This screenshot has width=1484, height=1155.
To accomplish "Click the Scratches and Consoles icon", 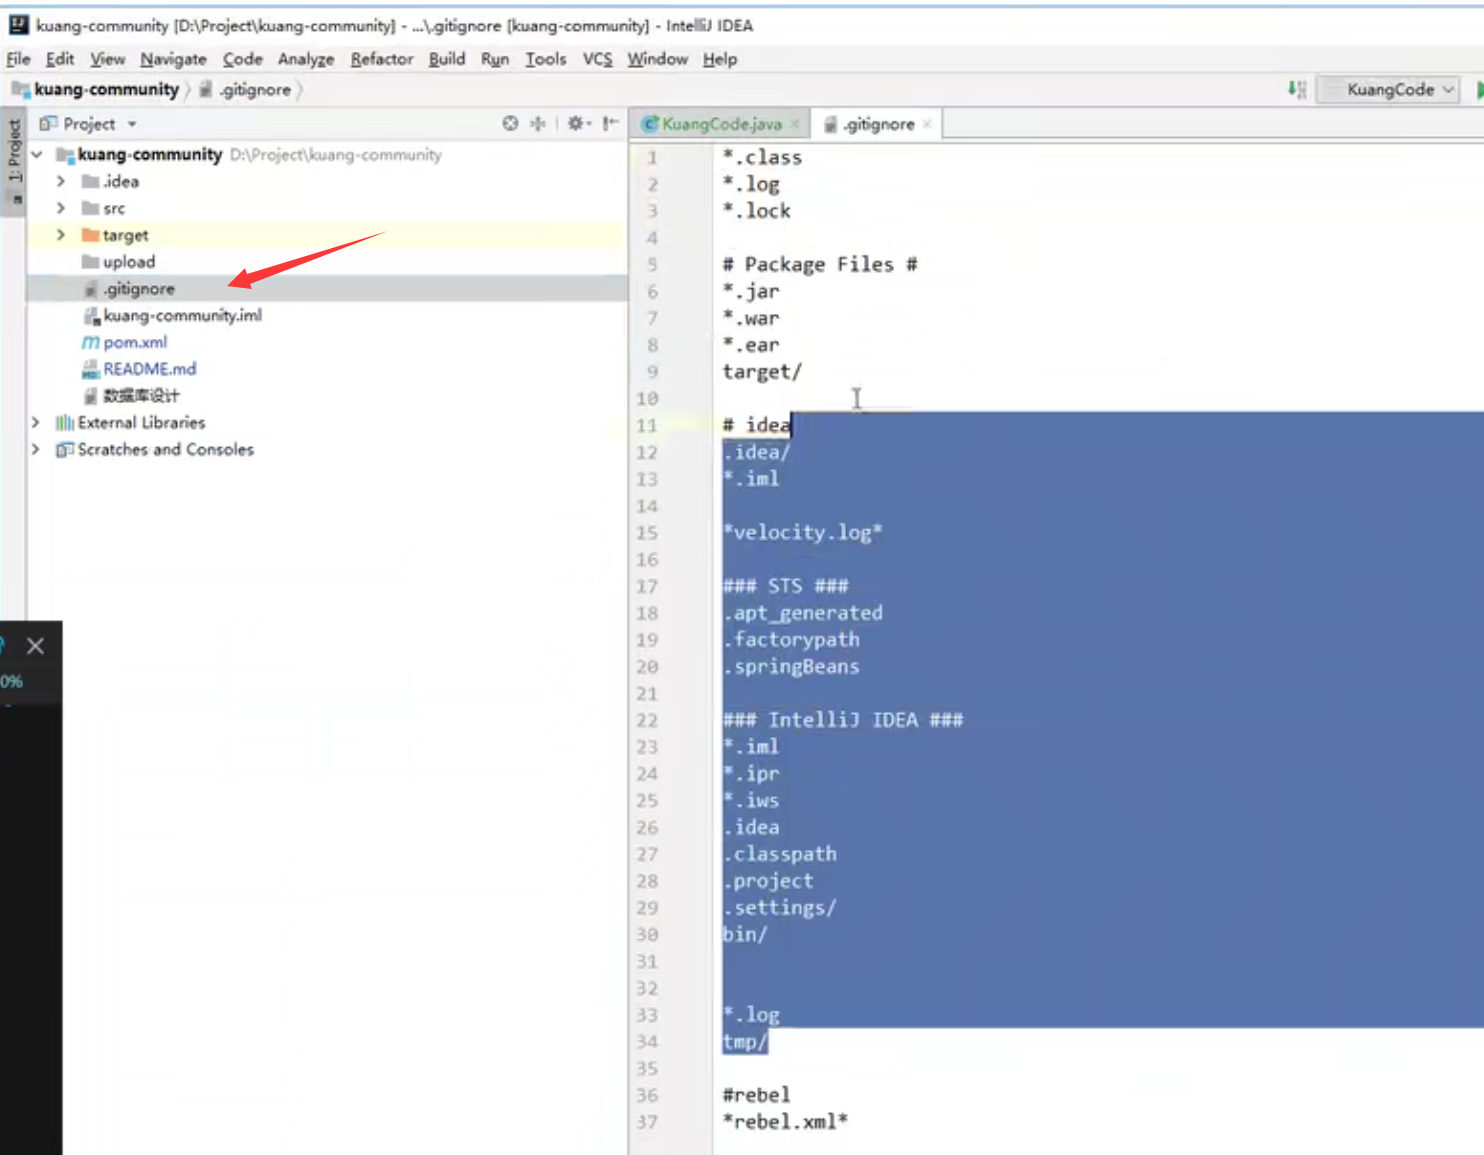I will tap(65, 449).
